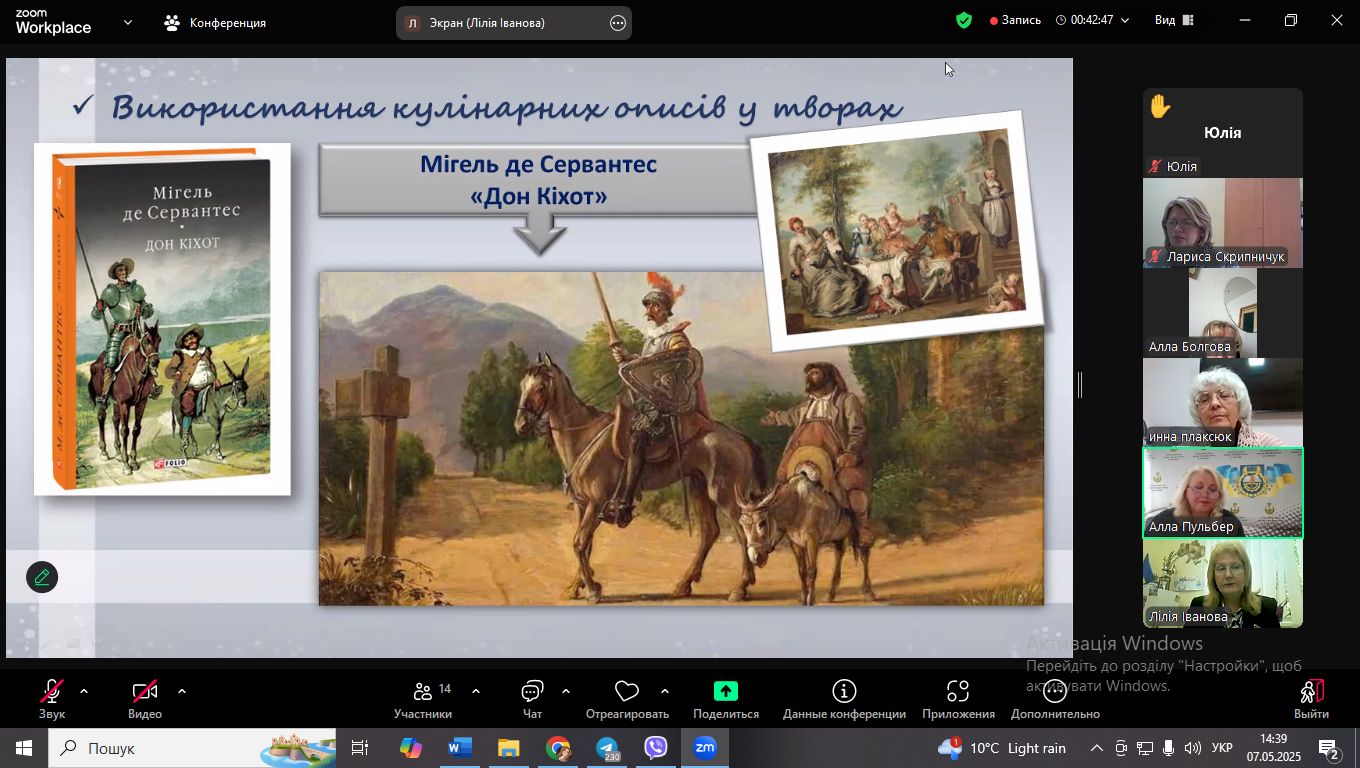Open the Чат chat panel

coord(532,699)
